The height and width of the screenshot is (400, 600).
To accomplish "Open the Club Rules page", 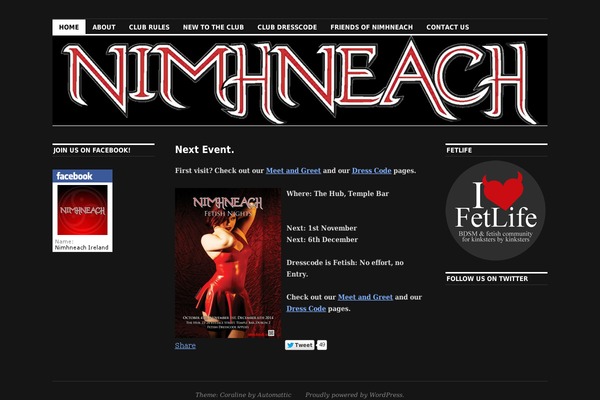I will pyautogui.click(x=149, y=27).
